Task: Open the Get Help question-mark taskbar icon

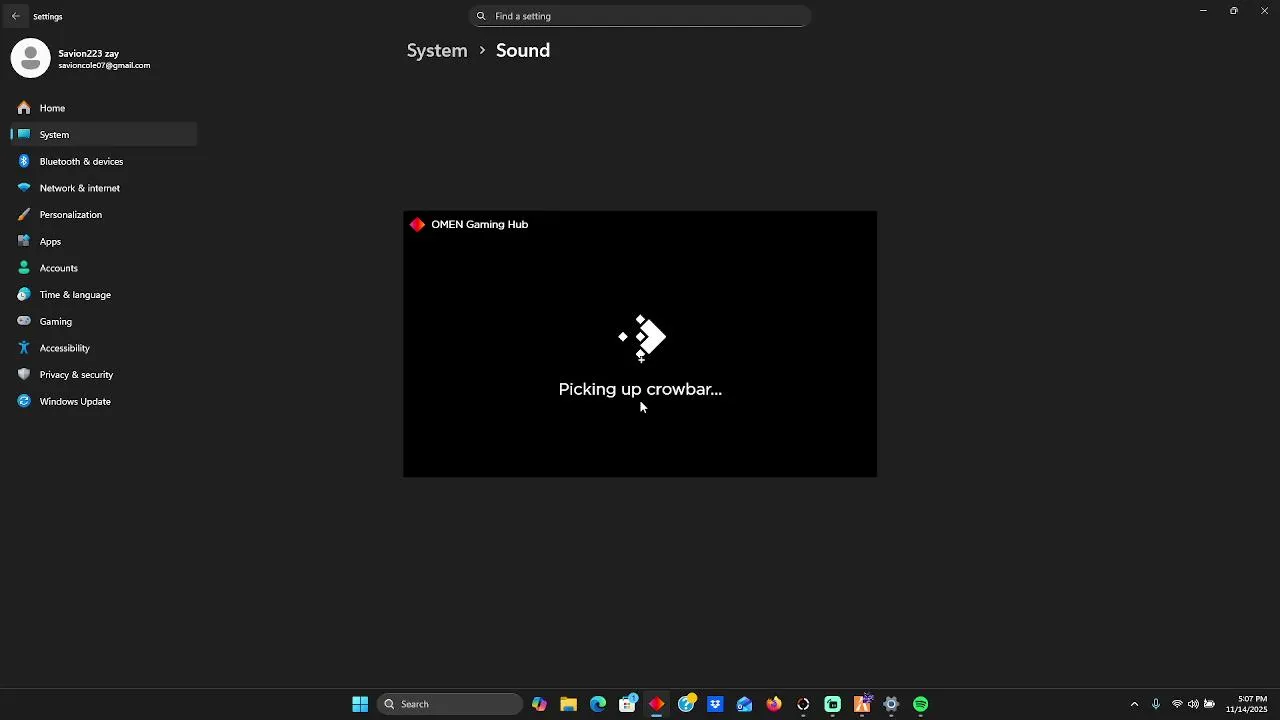Action: 686,704
